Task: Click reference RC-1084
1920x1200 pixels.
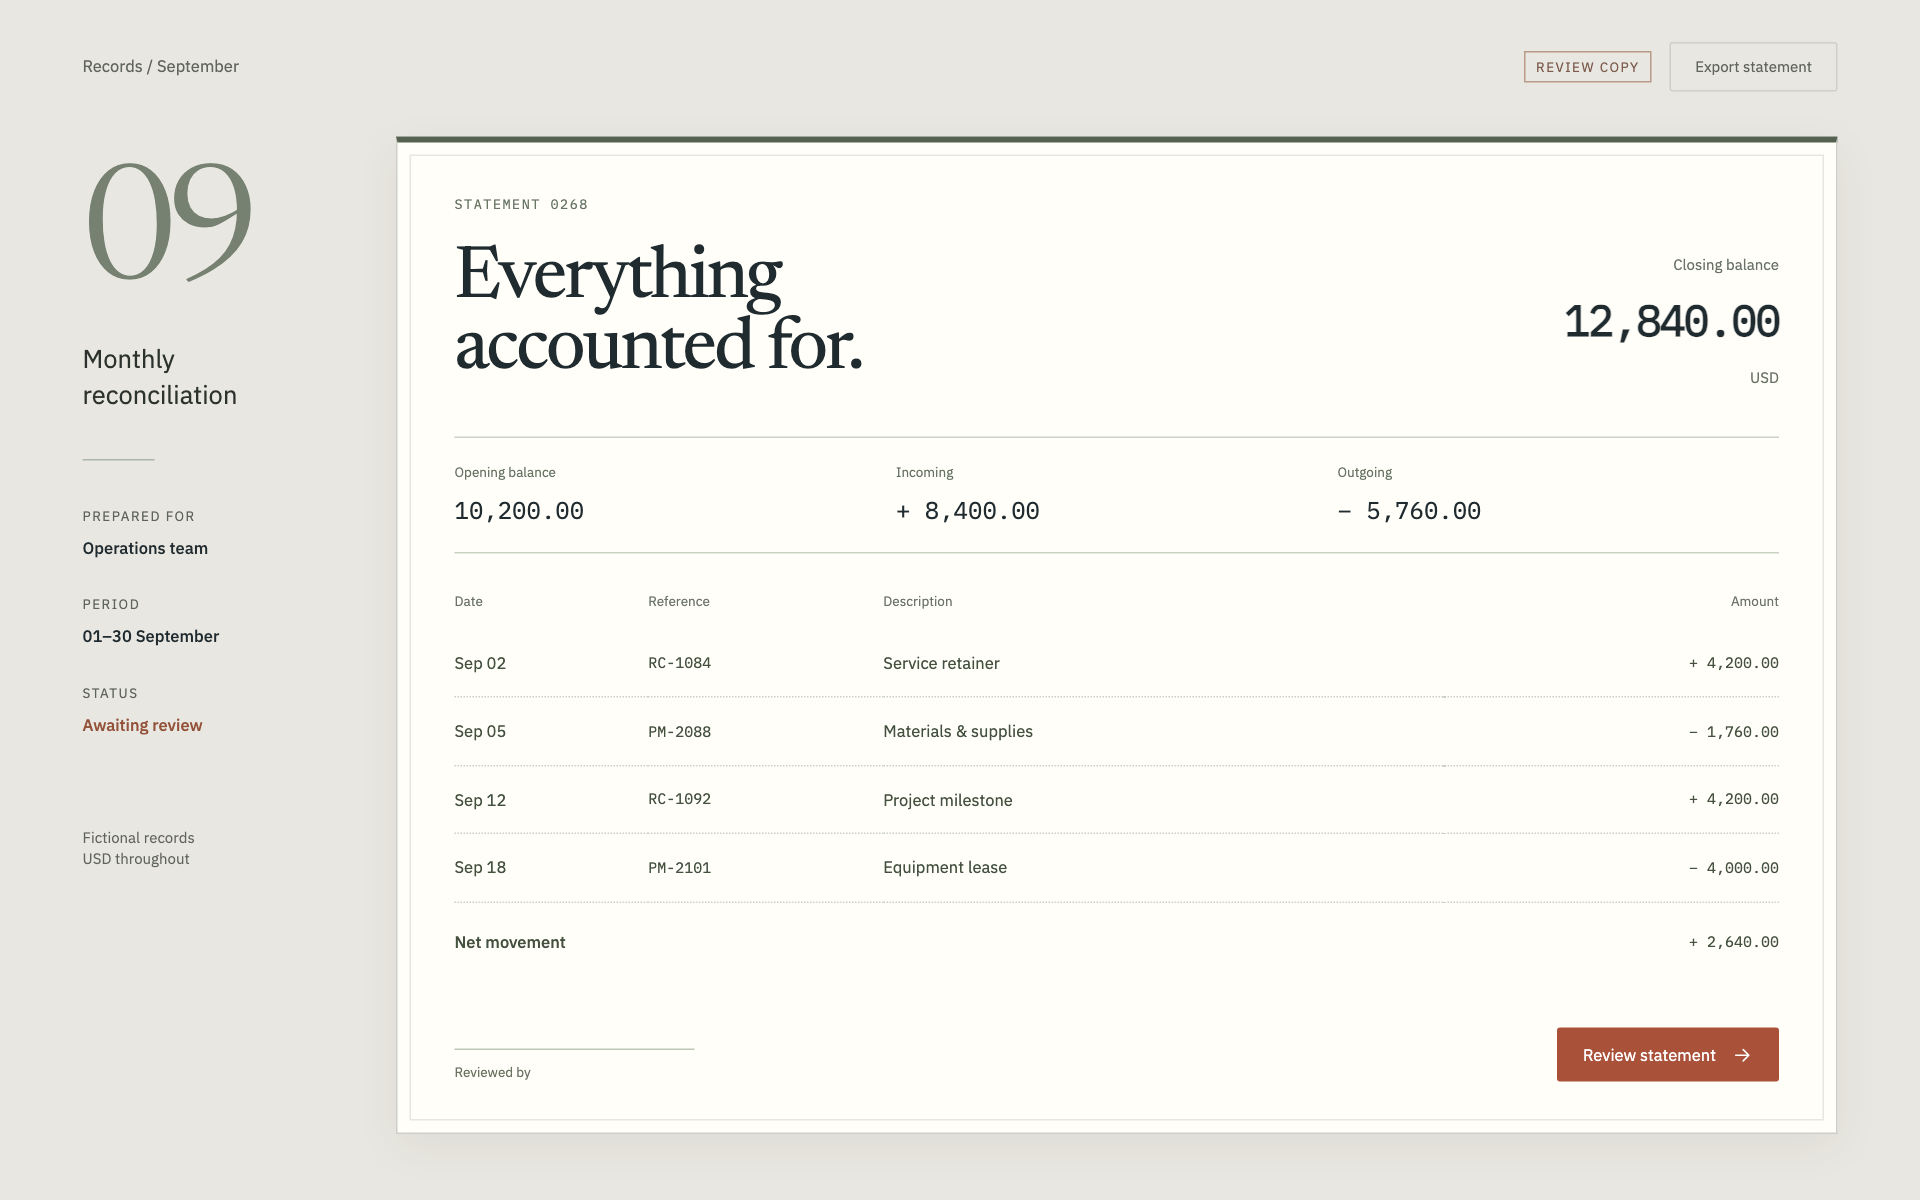Action: pyautogui.click(x=679, y=663)
